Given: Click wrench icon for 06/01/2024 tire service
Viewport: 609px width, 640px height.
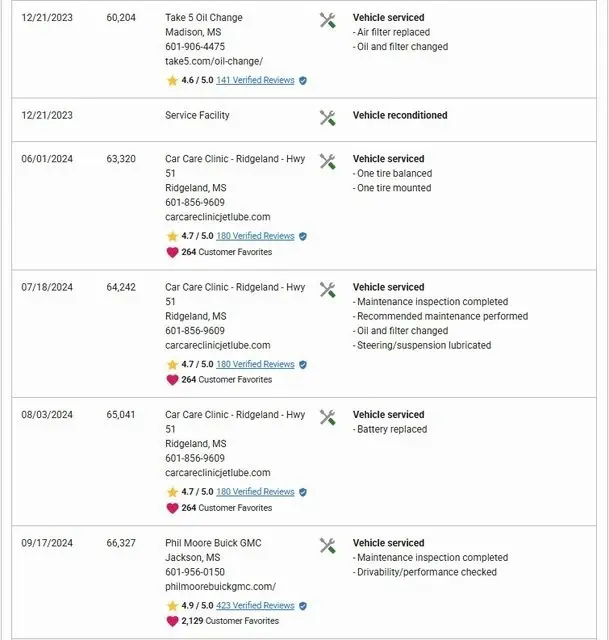Looking at the screenshot, I should [327, 161].
